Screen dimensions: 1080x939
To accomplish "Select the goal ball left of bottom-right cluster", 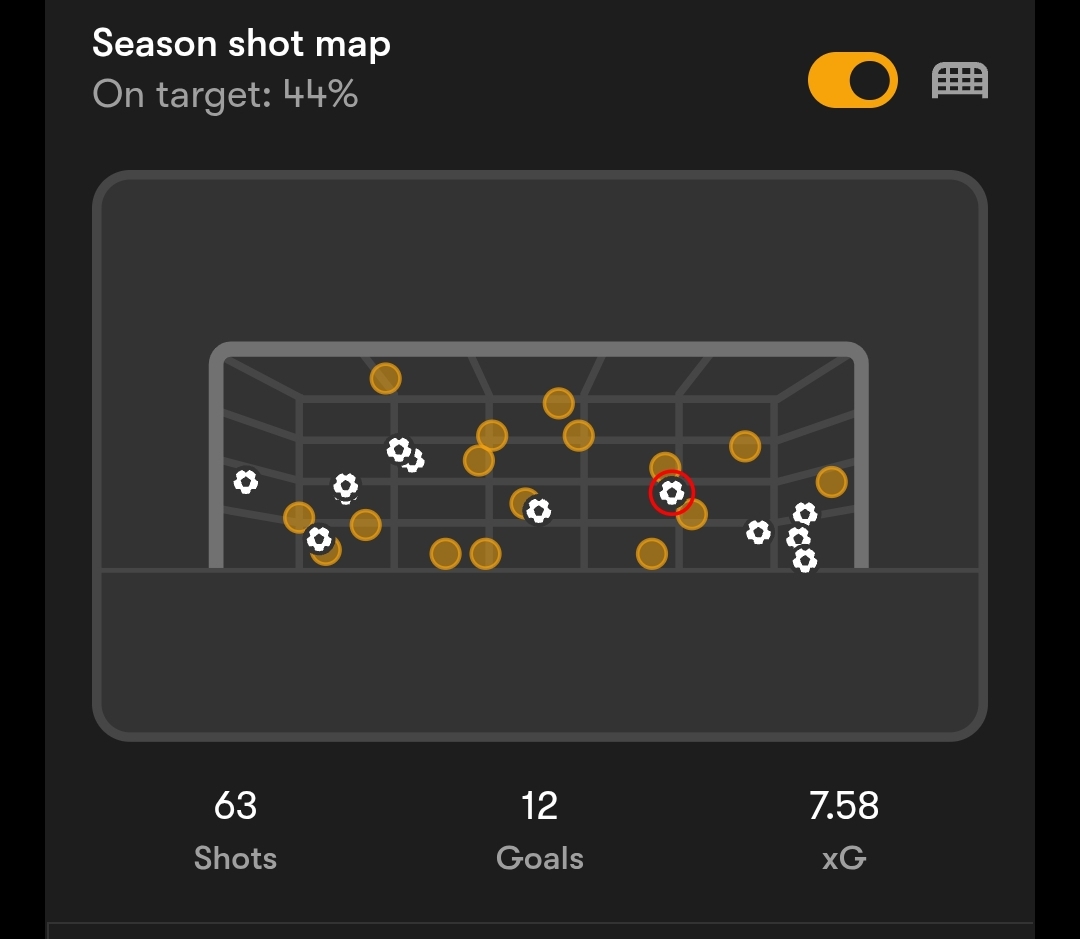I will pyautogui.click(x=758, y=532).
